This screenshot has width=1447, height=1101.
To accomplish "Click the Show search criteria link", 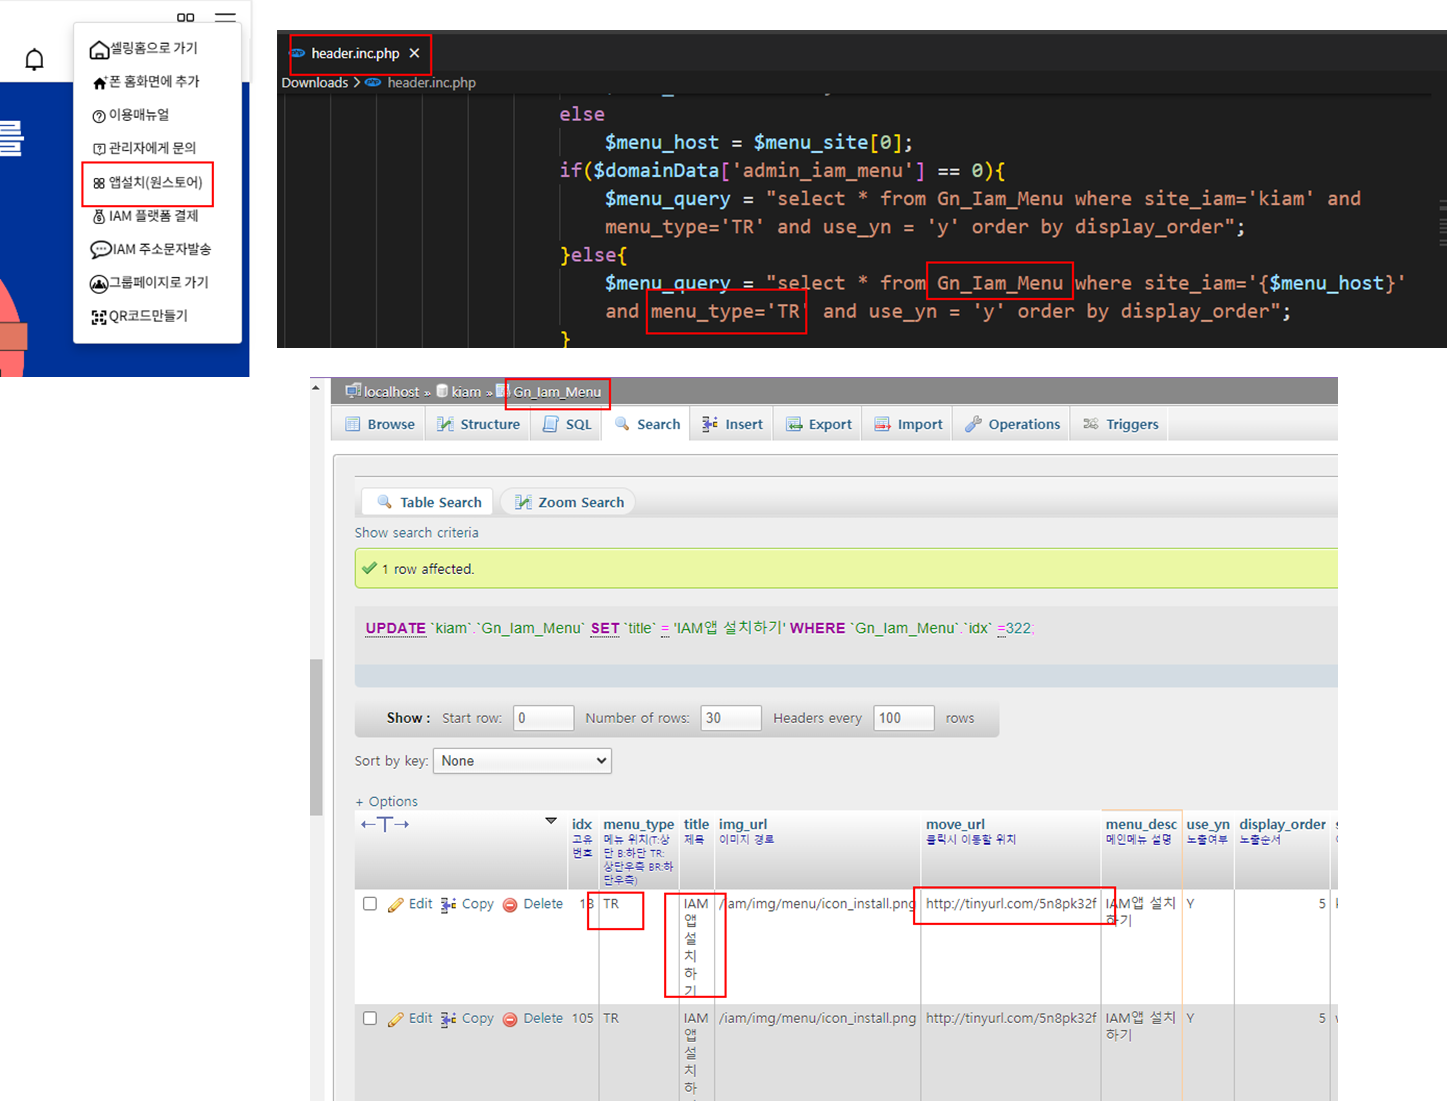I will point(416,533).
